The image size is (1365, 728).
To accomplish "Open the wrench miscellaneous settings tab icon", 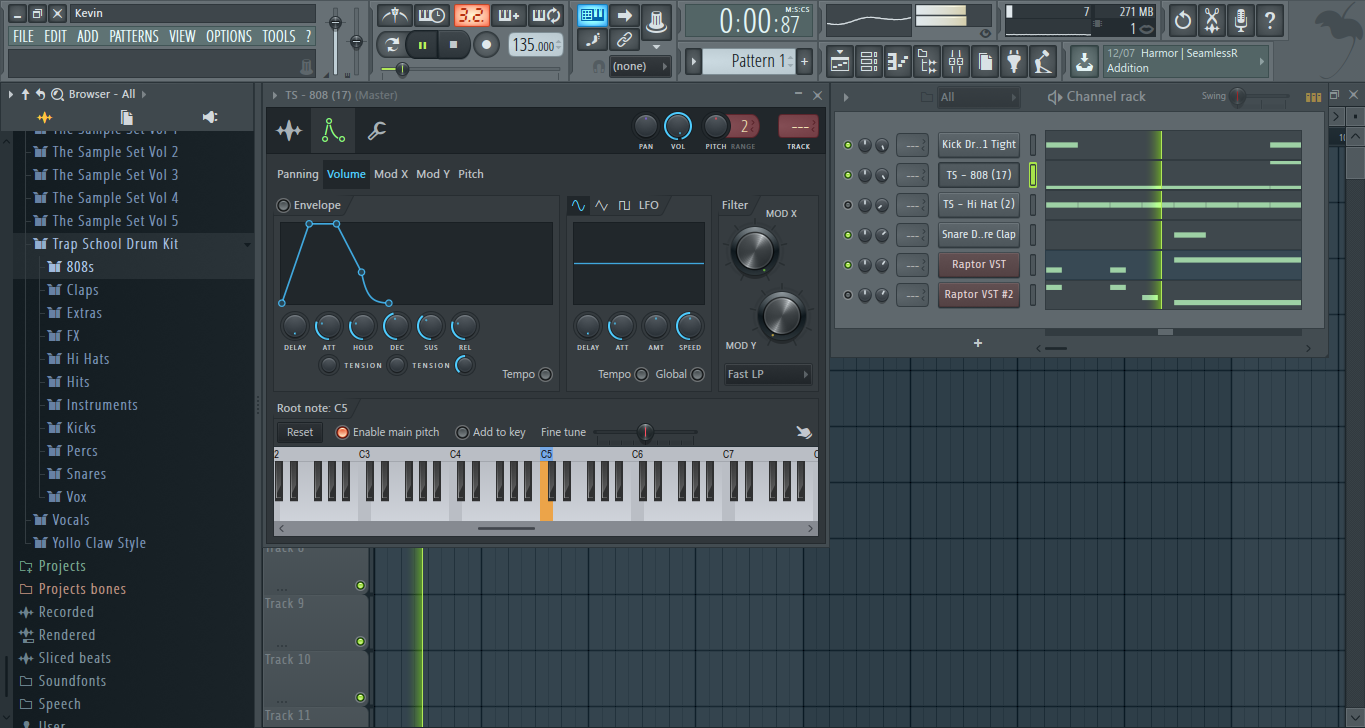I will pyautogui.click(x=377, y=130).
